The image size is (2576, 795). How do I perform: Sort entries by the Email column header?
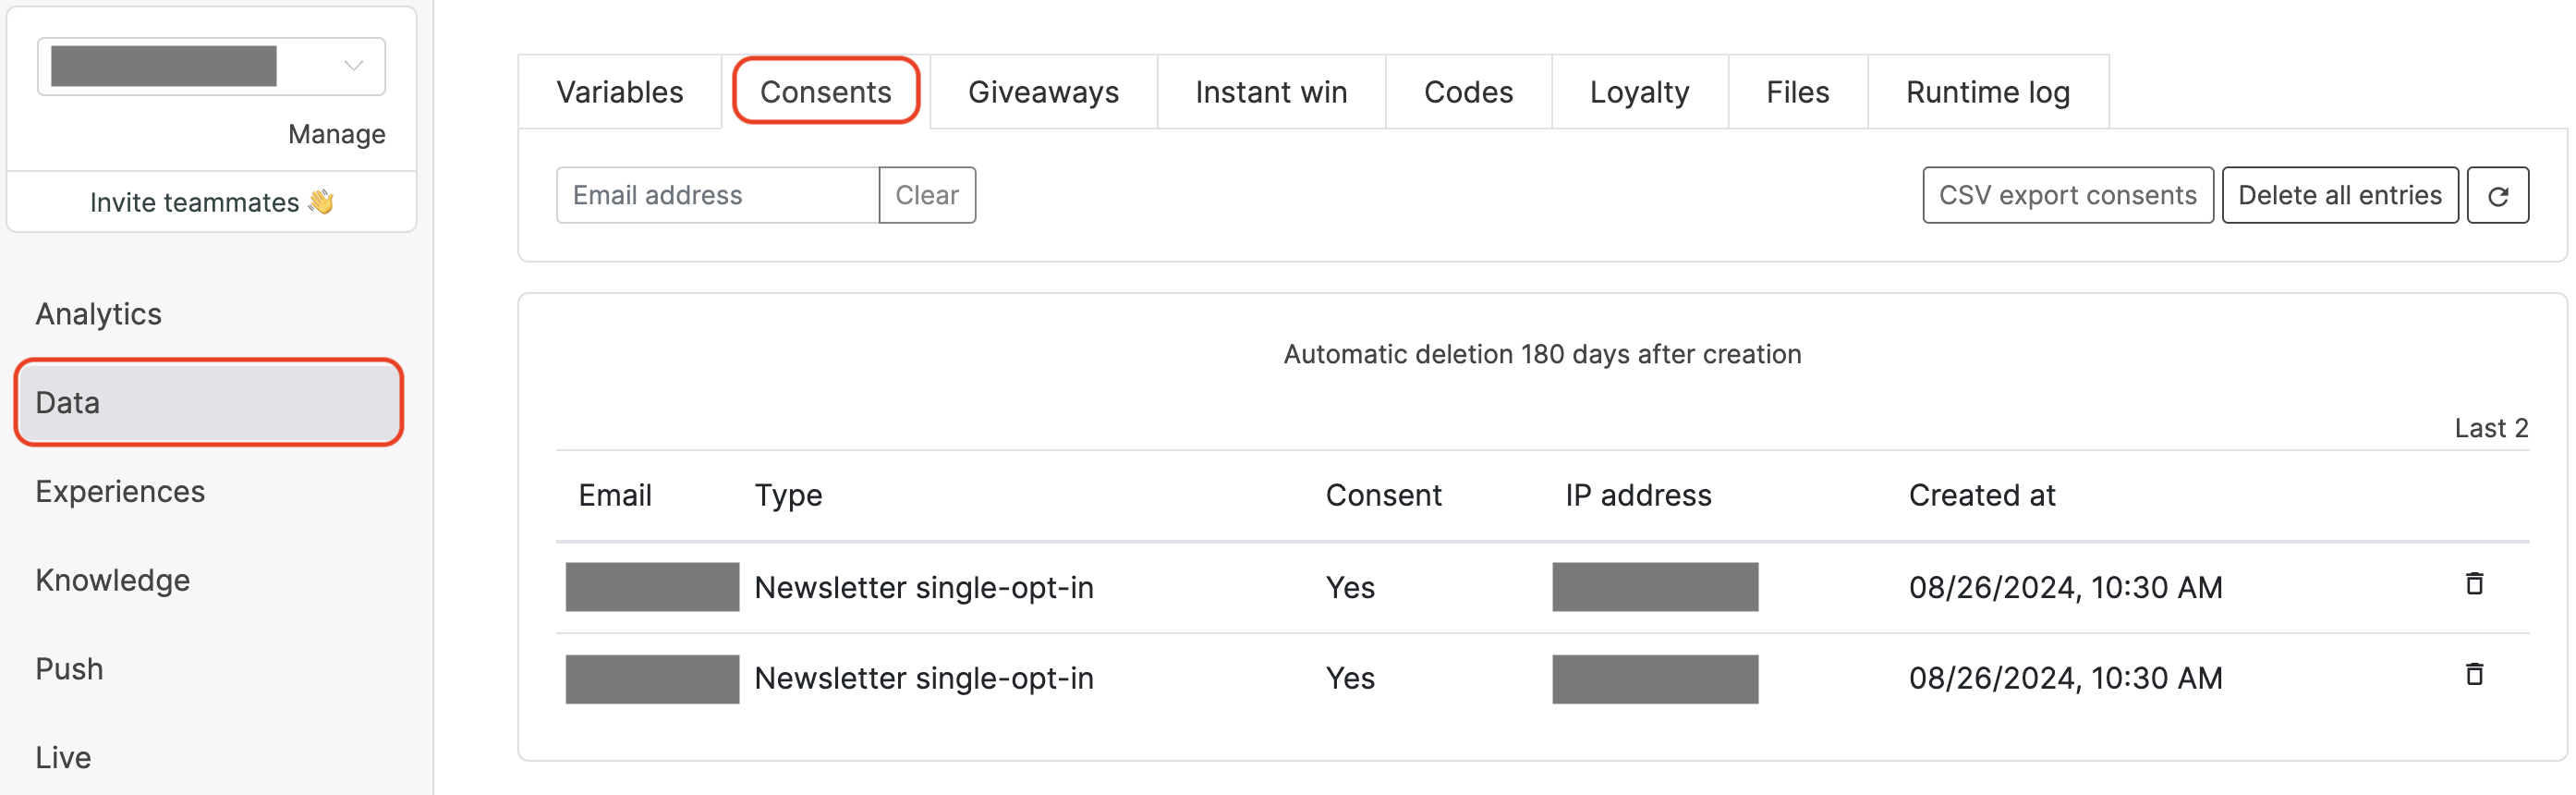(x=615, y=494)
